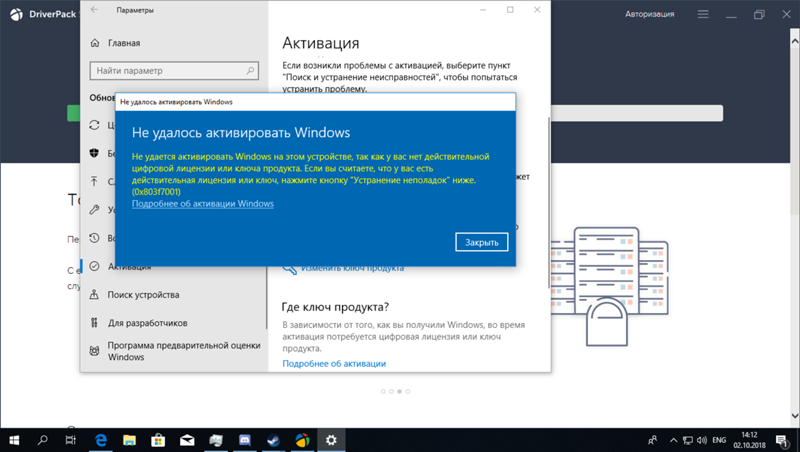Open the DriverPack hamburger menu
Image resolution: width=800 pixels, height=452 pixels.
click(703, 14)
